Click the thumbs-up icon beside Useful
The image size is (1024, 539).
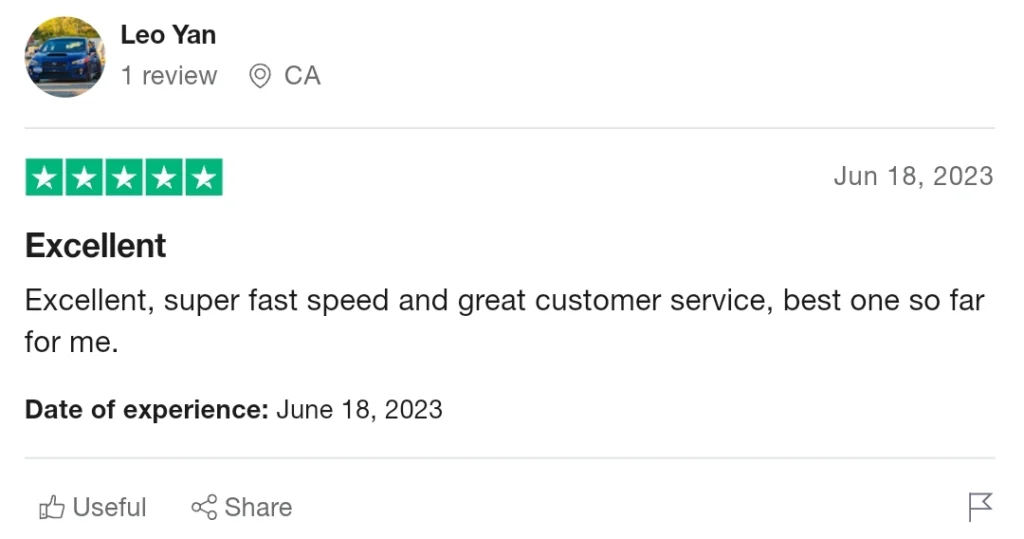51,508
